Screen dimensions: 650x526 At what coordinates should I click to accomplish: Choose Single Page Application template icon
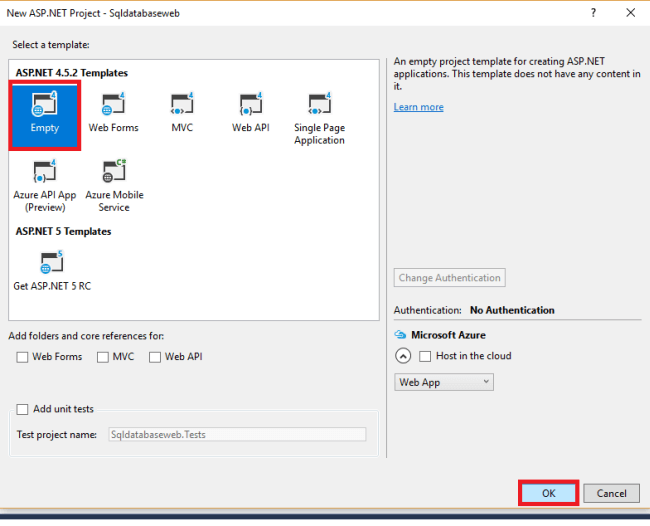click(x=320, y=104)
